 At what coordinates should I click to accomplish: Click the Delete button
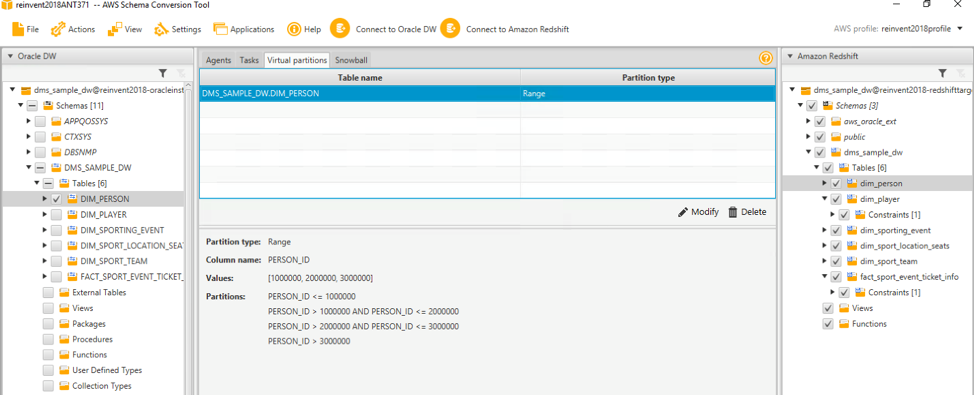click(x=747, y=212)
